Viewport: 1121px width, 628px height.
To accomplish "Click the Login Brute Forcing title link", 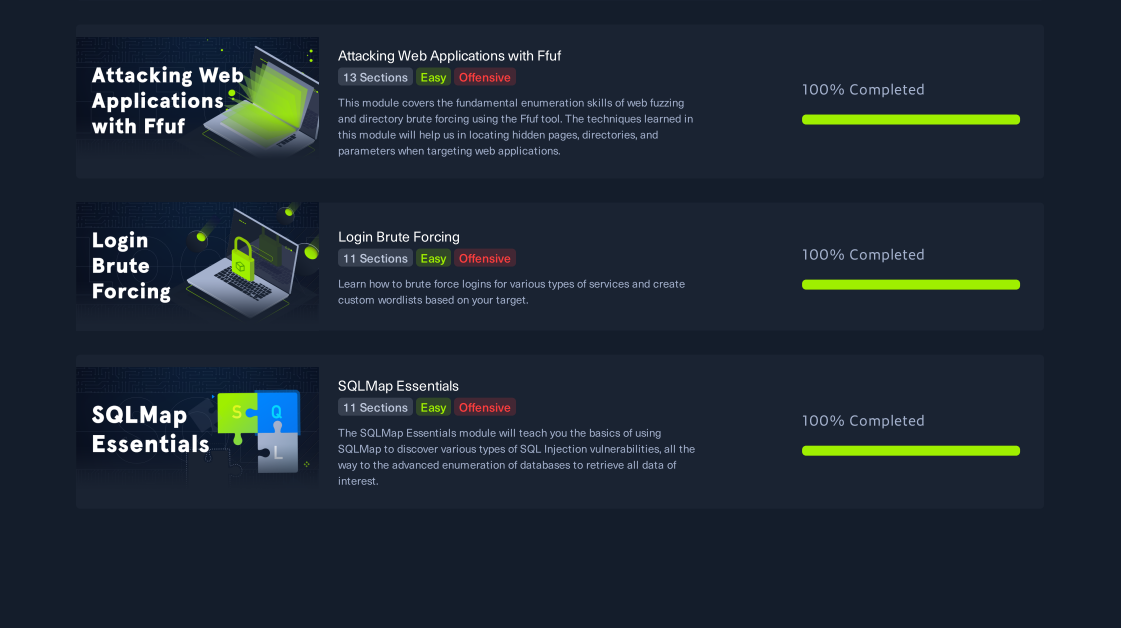I will 398,237.
